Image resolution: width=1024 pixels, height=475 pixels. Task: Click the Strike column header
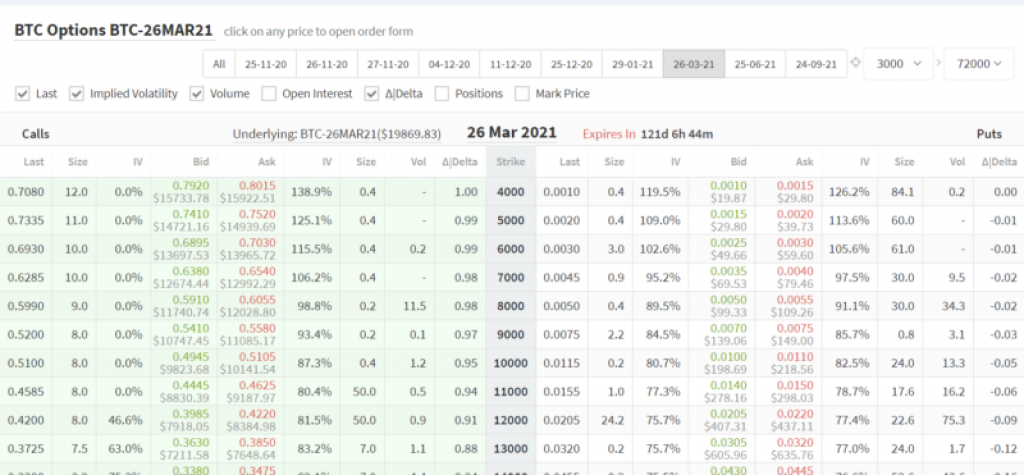click(511, 161)
